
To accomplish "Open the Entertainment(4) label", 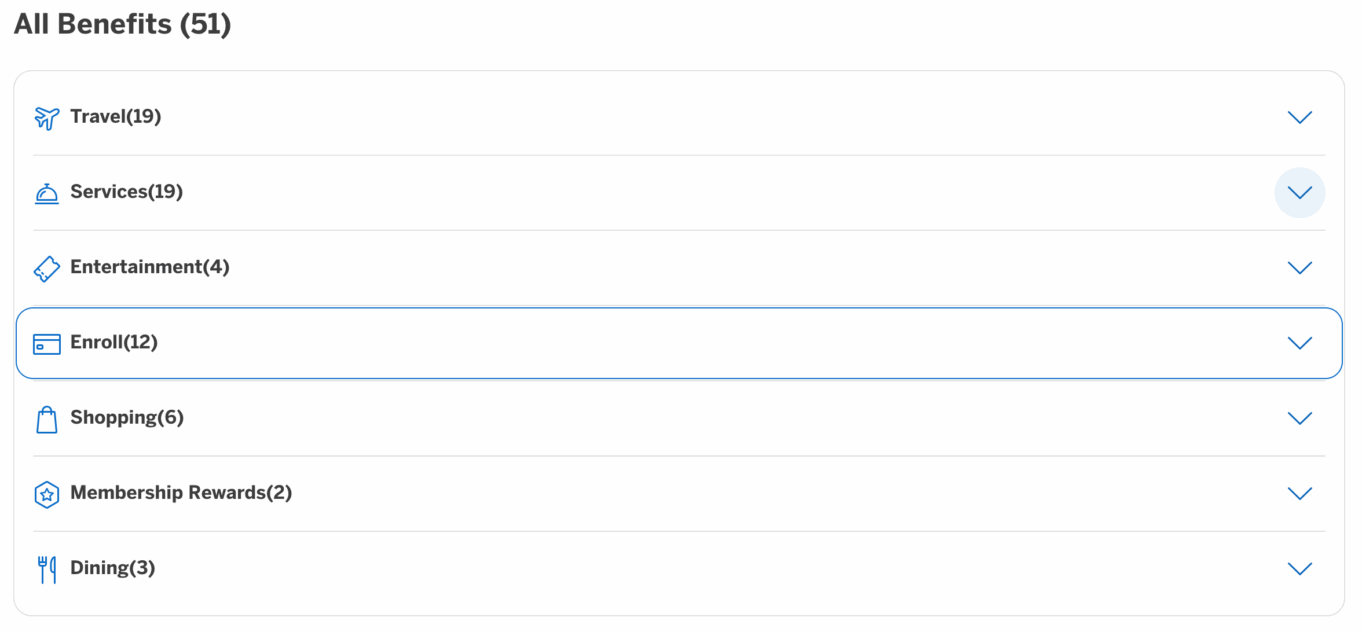I will coord(150,267).
